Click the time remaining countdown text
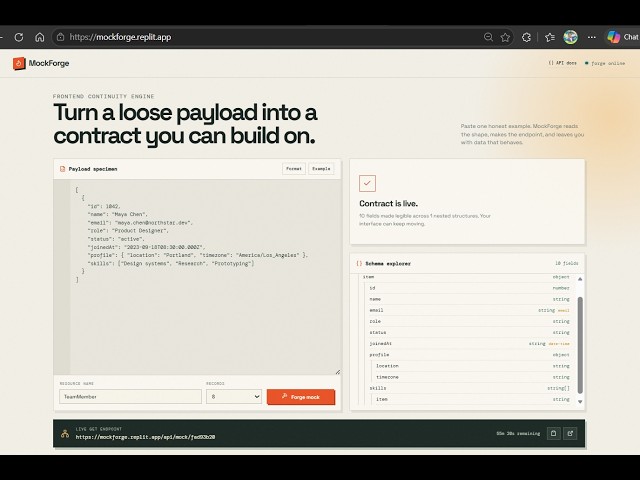The height and width of the screenshot is (480, 640). tap(518, 433)
